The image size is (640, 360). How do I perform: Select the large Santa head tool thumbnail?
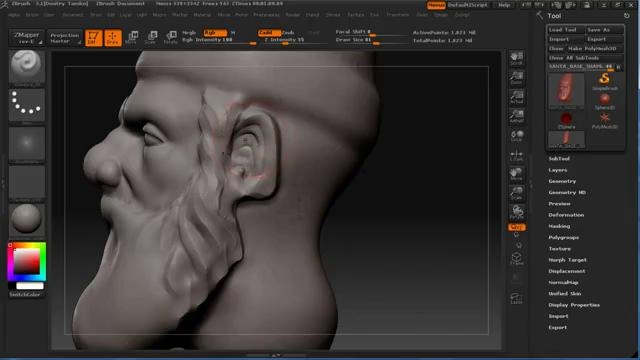(566, 91)
